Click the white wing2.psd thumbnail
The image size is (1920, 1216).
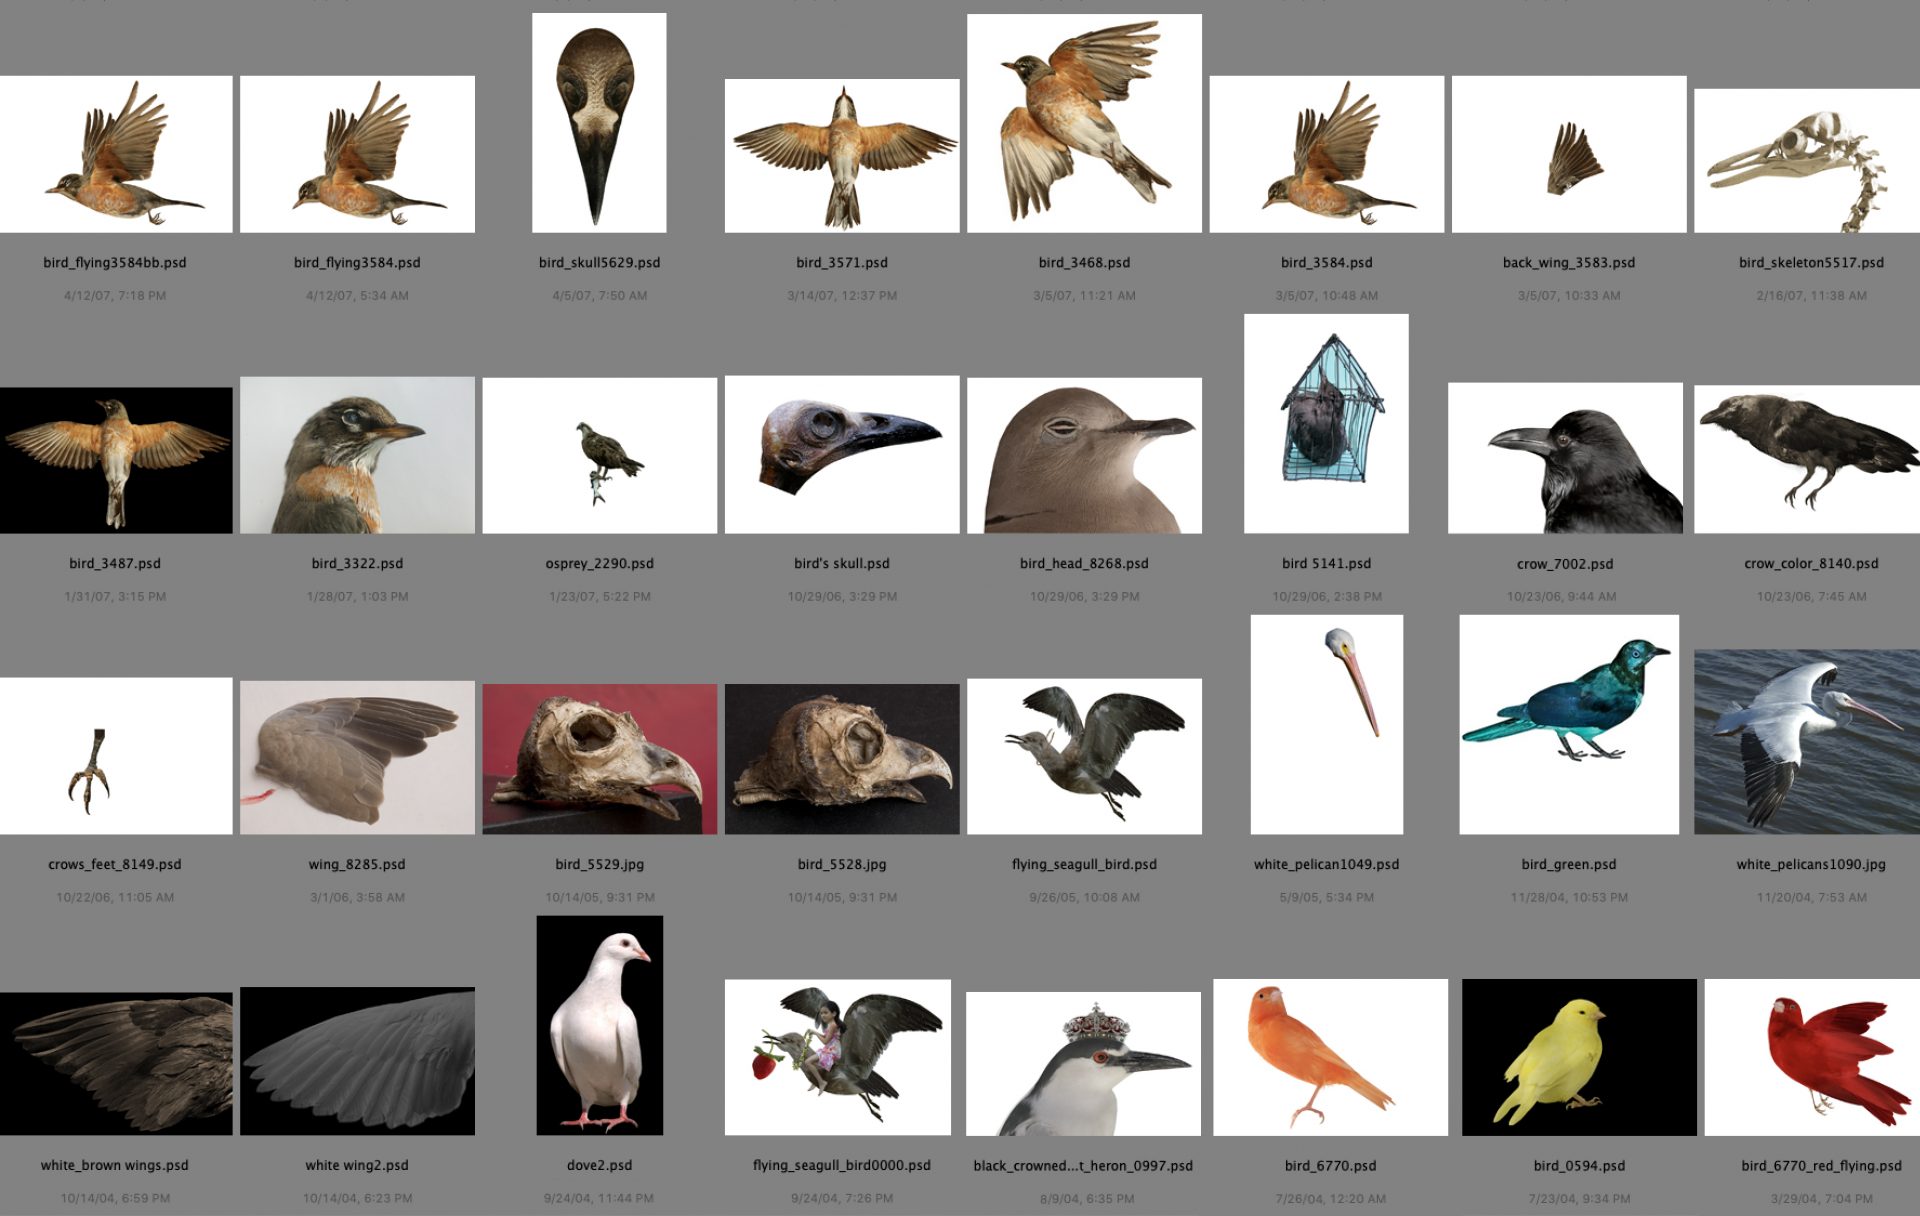[x=357, y=1060]
